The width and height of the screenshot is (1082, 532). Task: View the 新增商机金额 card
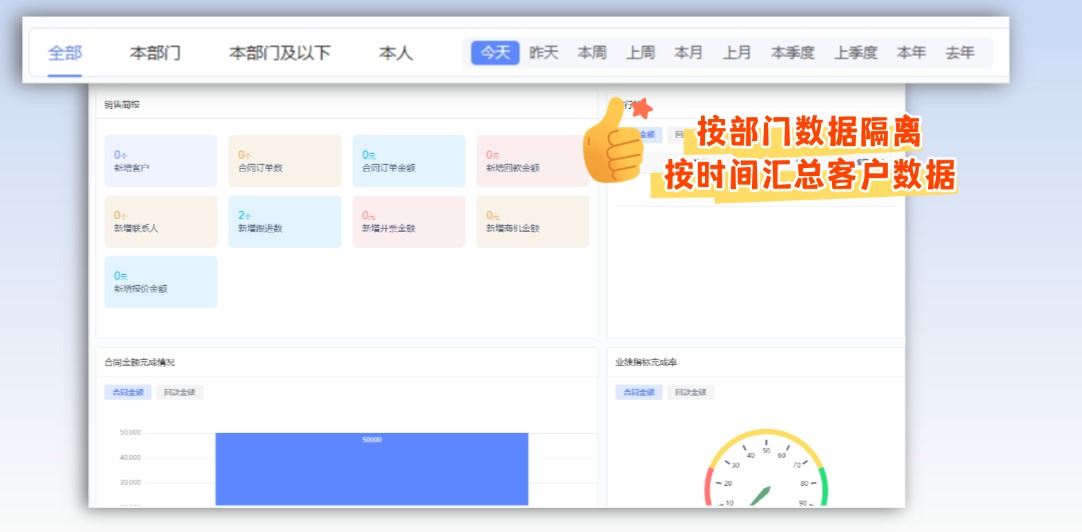coord(533,221)
